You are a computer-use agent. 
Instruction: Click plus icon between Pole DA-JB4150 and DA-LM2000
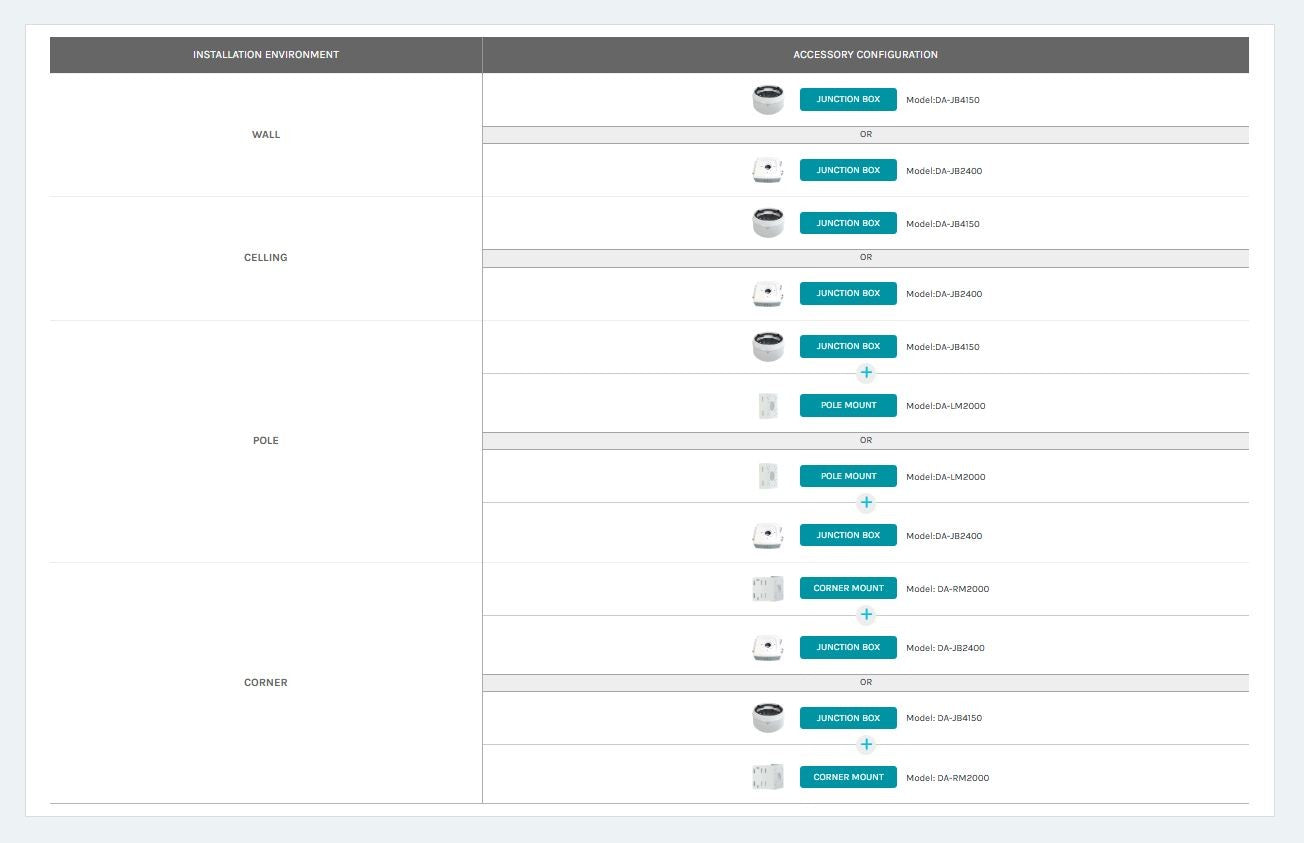tap(866, 373)
